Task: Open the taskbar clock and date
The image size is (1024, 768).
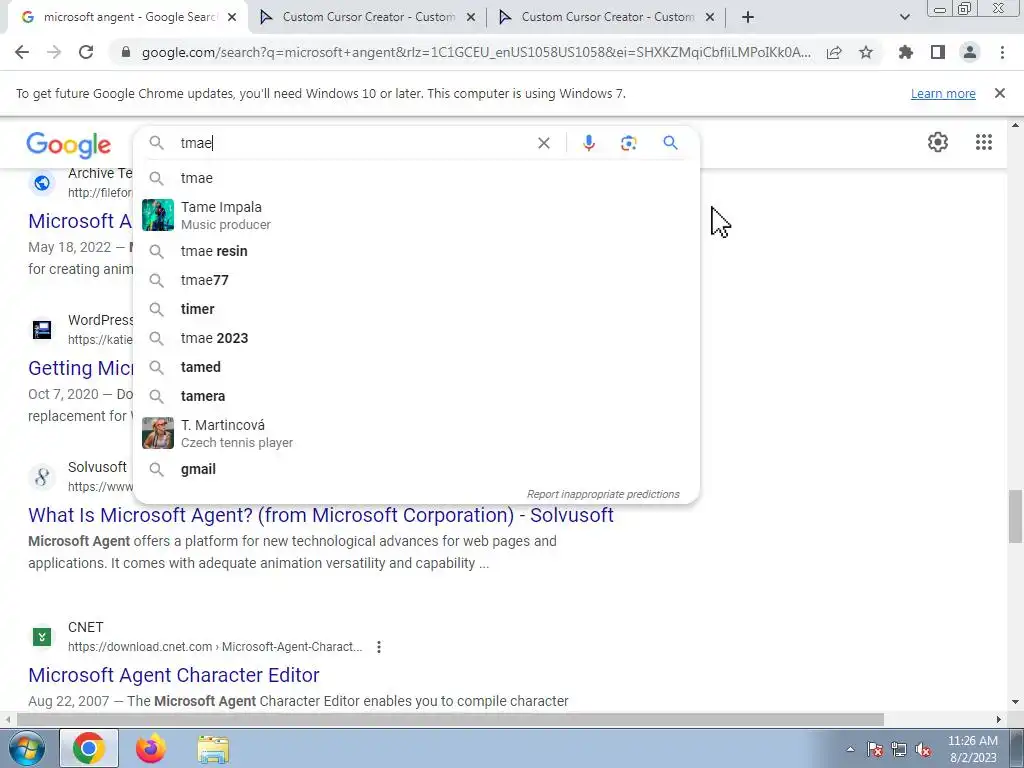Action: coord(972,749)
